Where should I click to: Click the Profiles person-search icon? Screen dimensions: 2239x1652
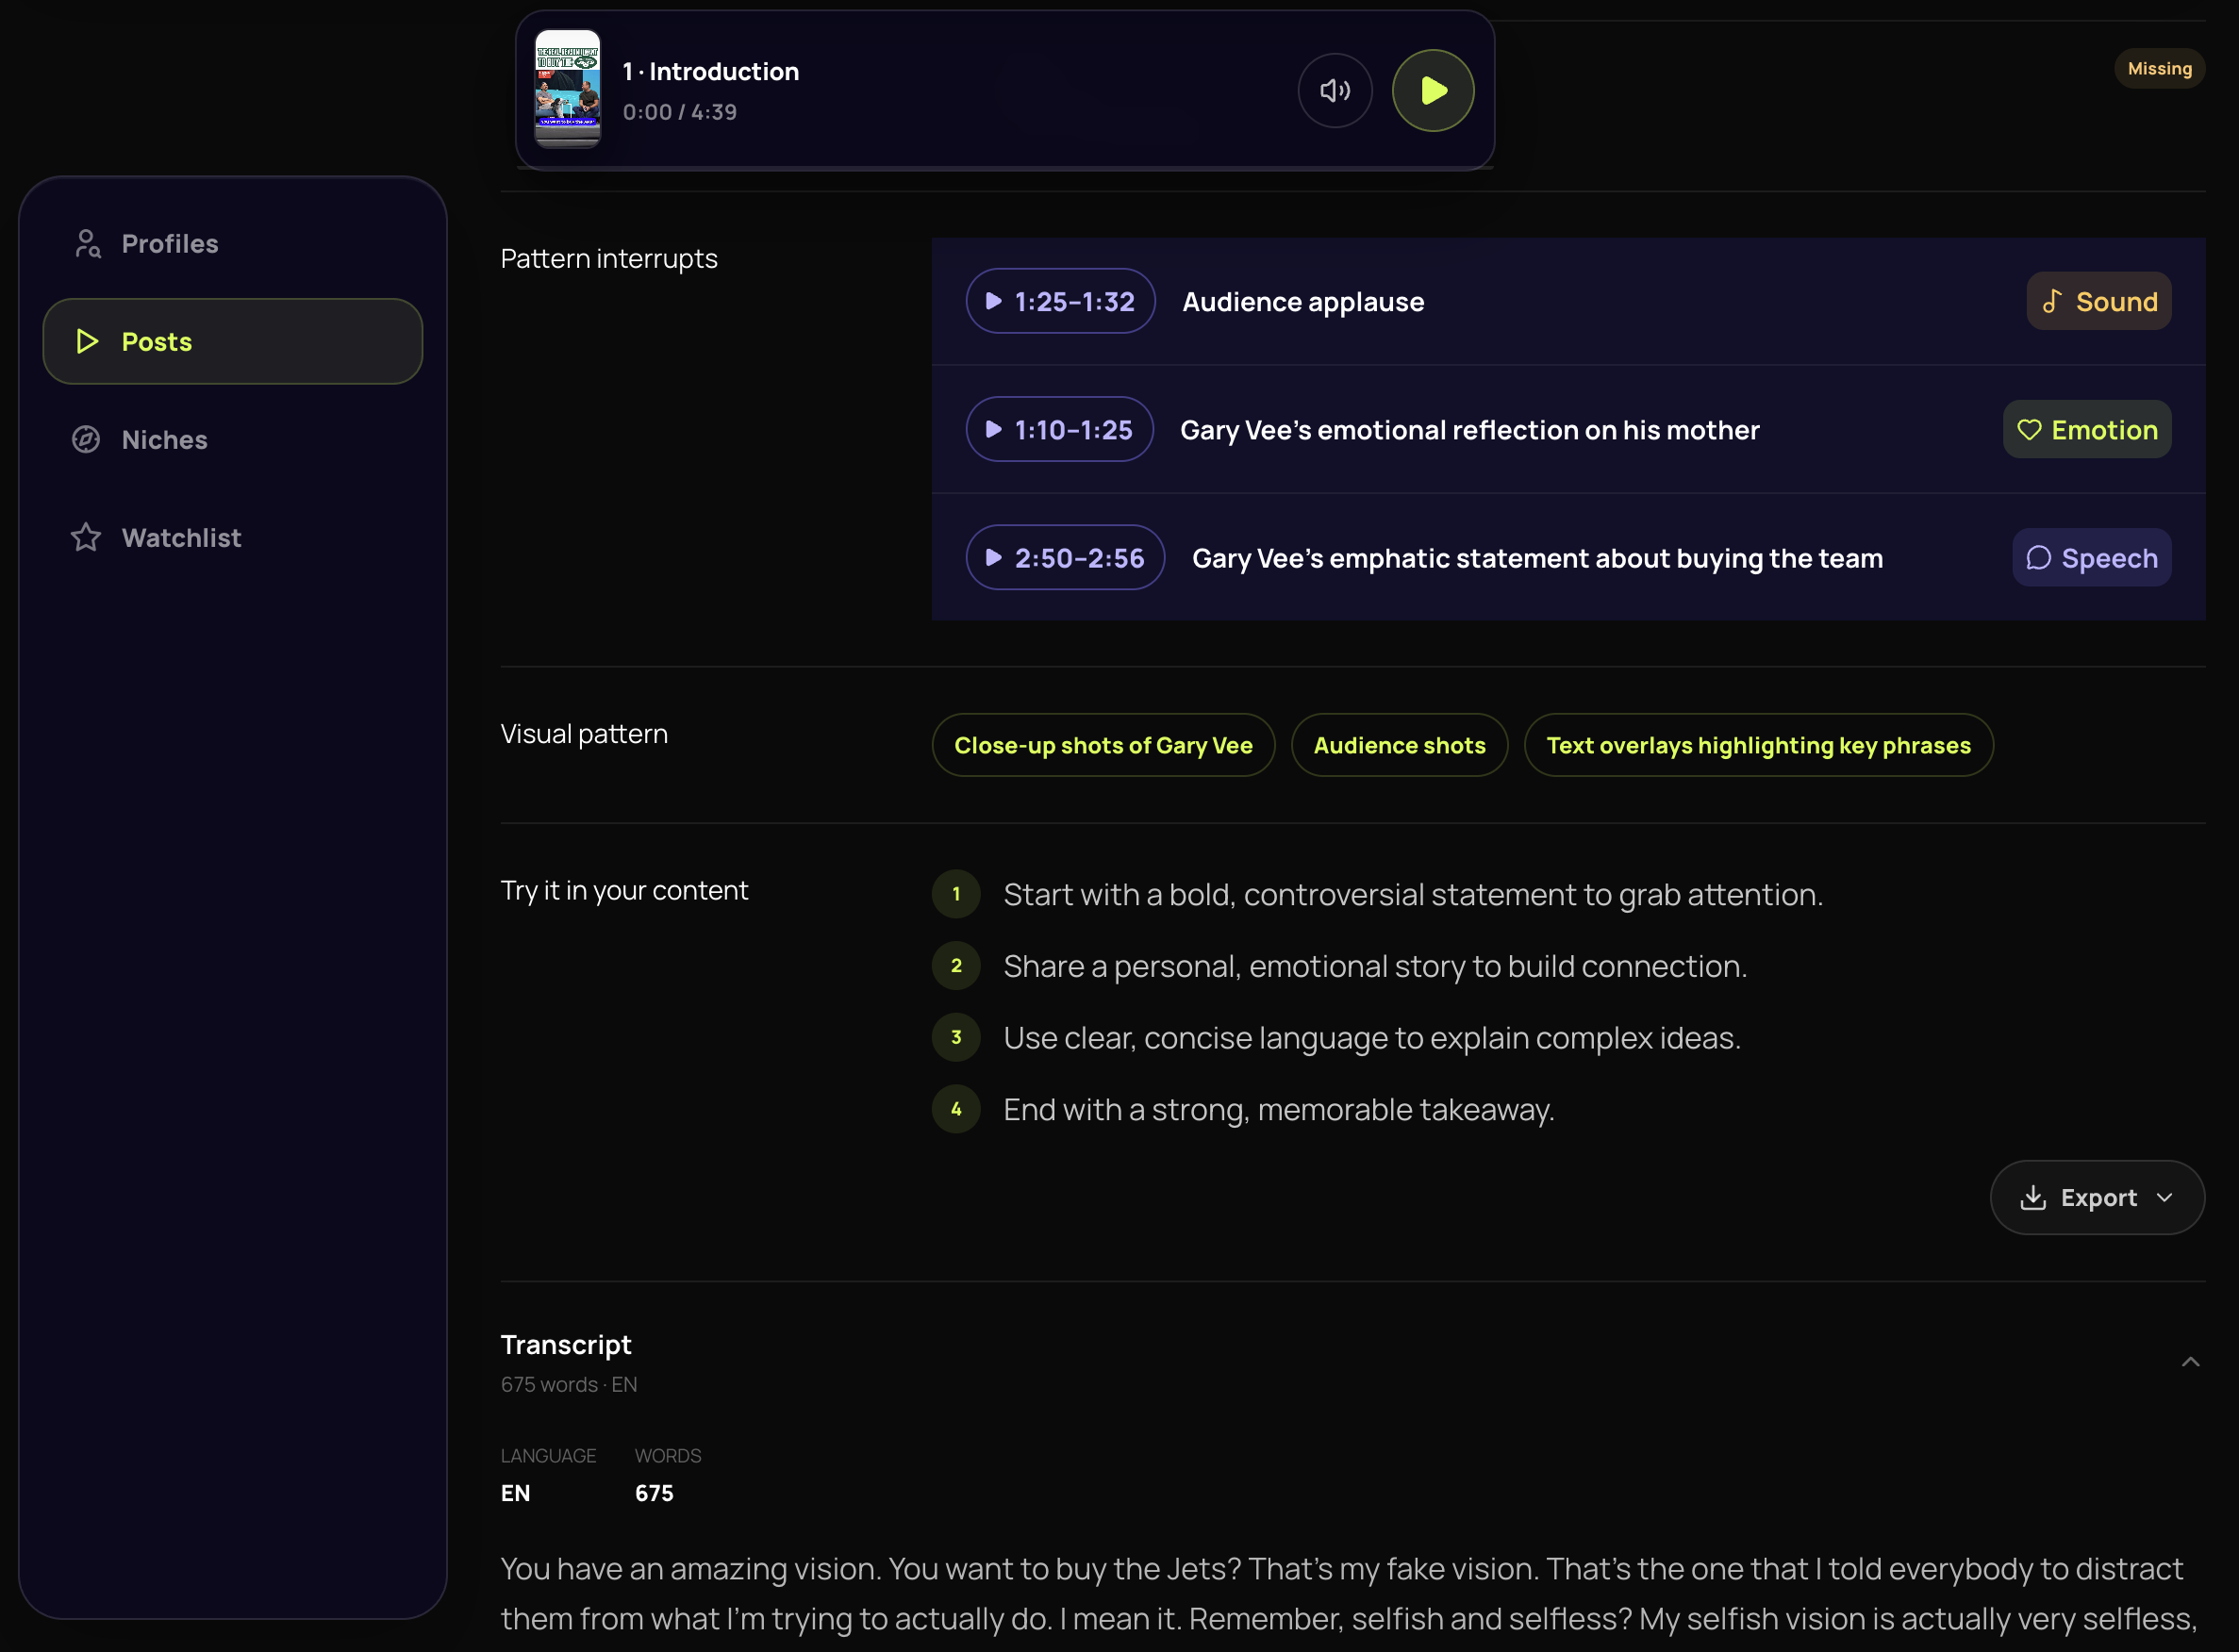point(87,243)
